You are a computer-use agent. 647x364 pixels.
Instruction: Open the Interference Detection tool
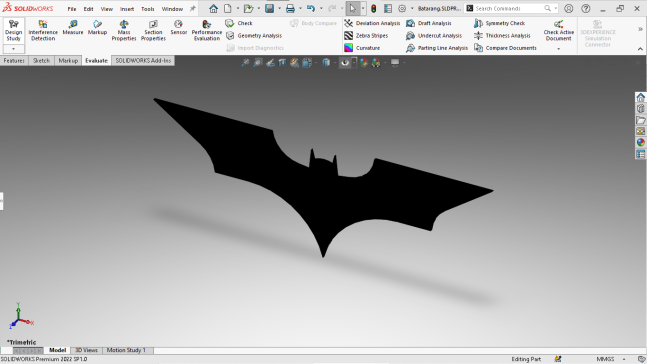[43, 30]
